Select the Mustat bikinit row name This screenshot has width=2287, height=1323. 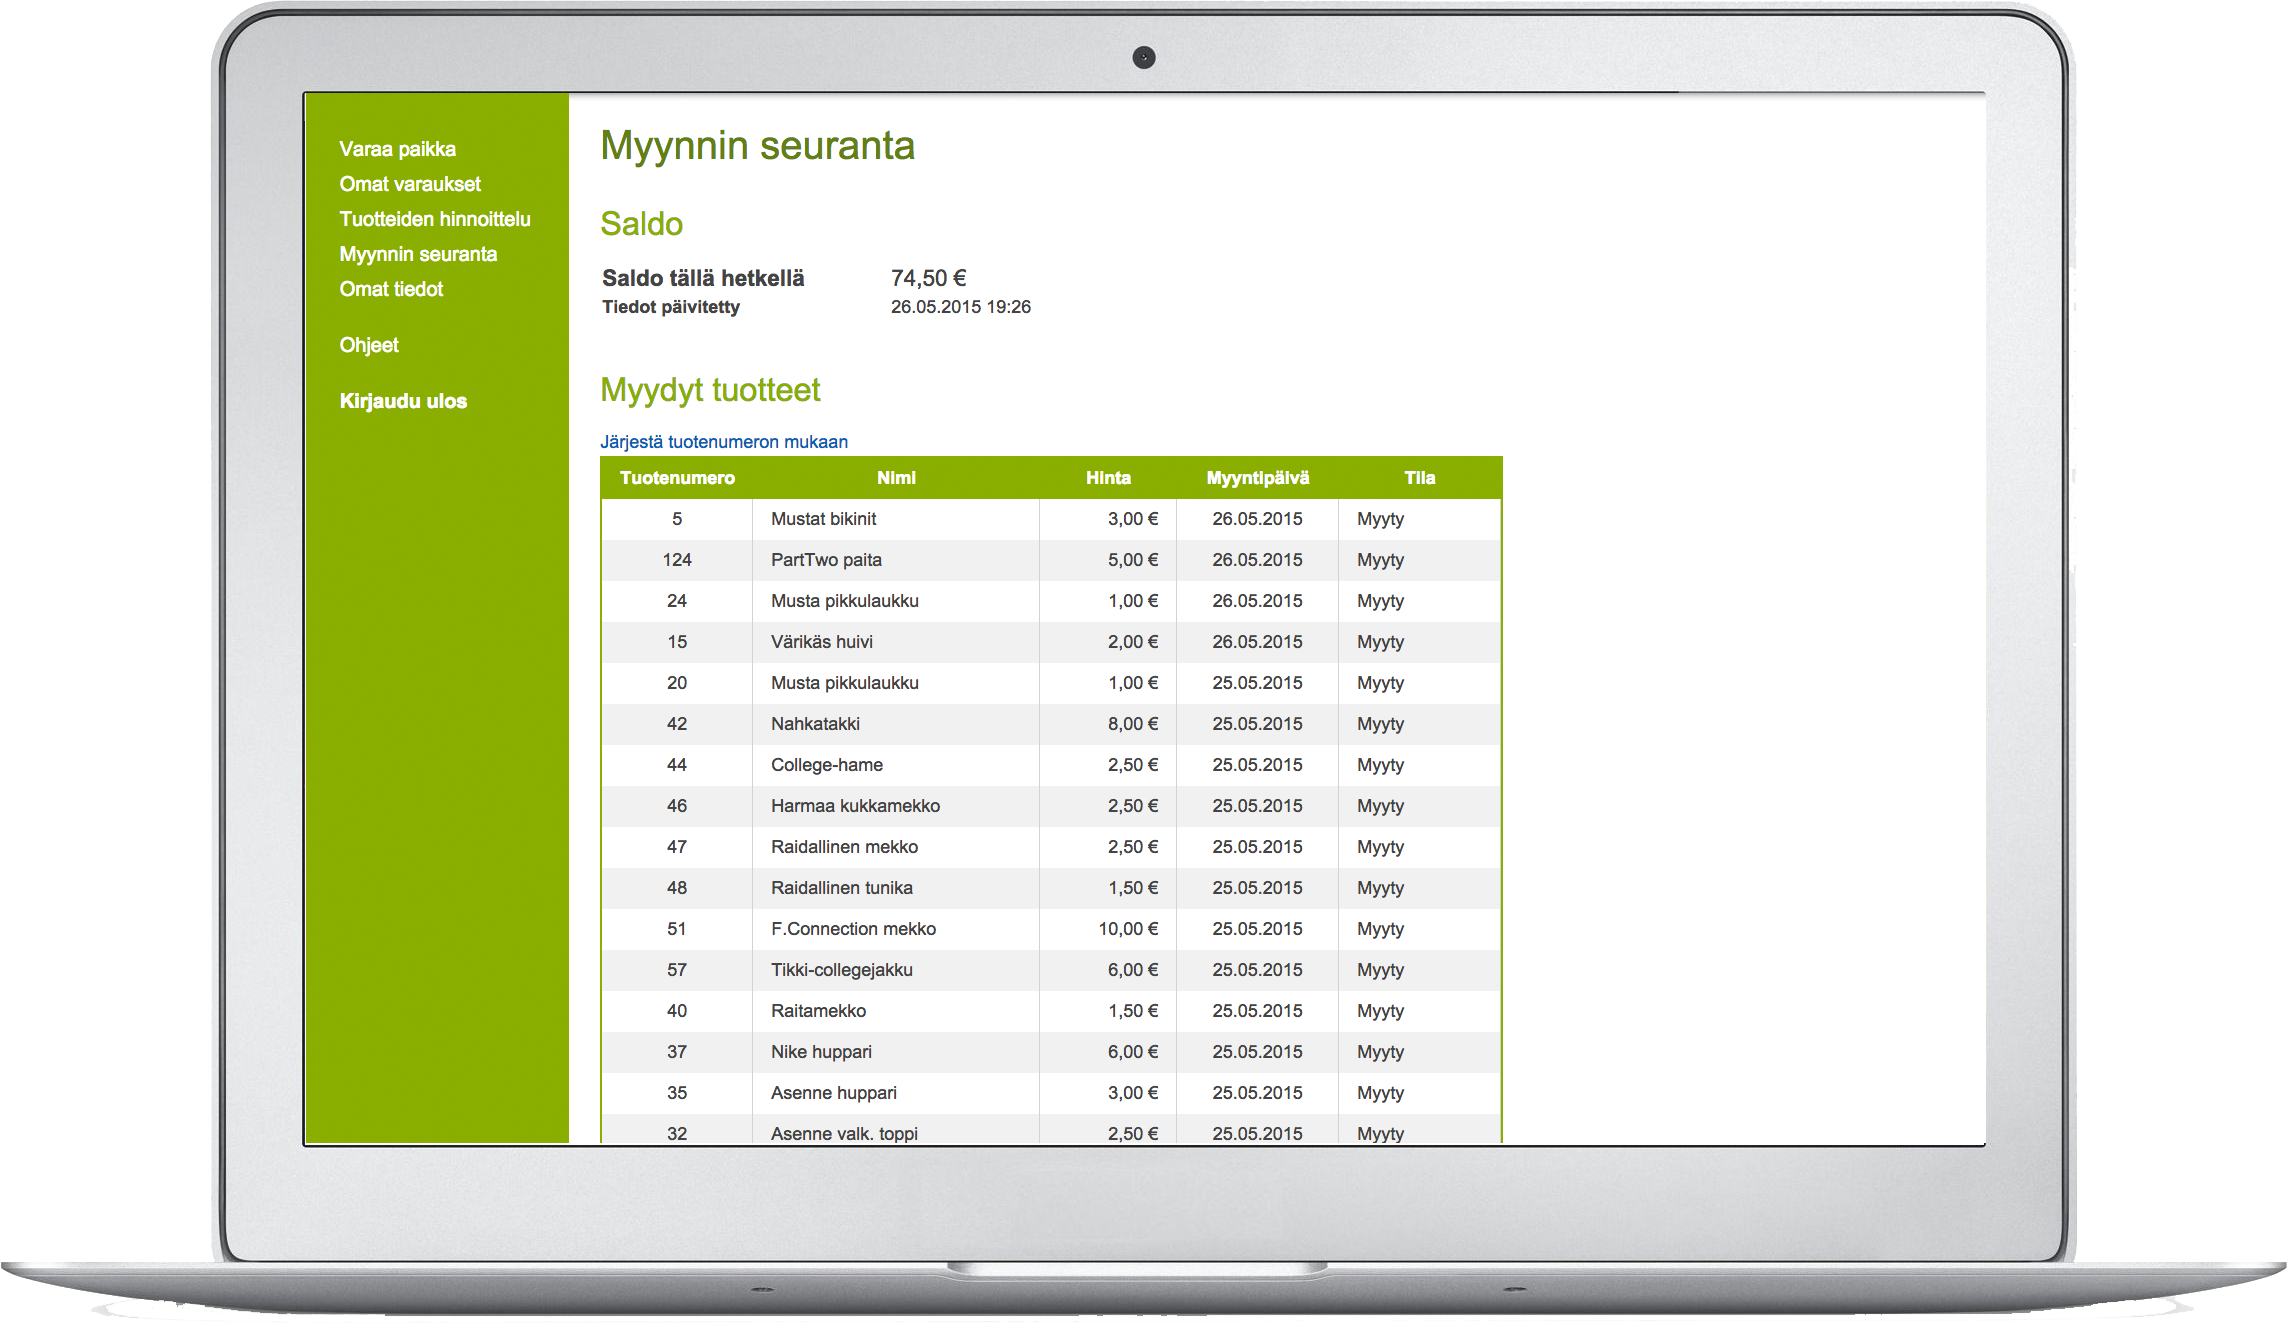(823, 519)
